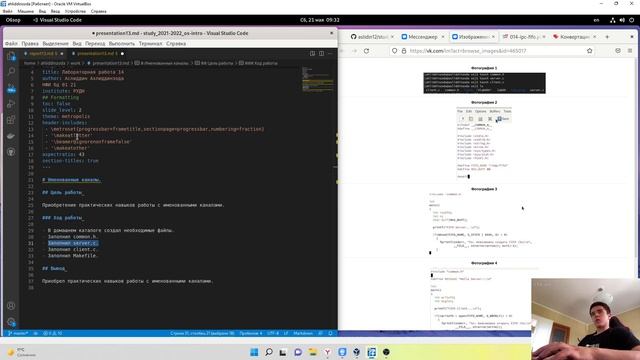
Task: Close the Изображения Firefox tab
Action: (493, 37)
